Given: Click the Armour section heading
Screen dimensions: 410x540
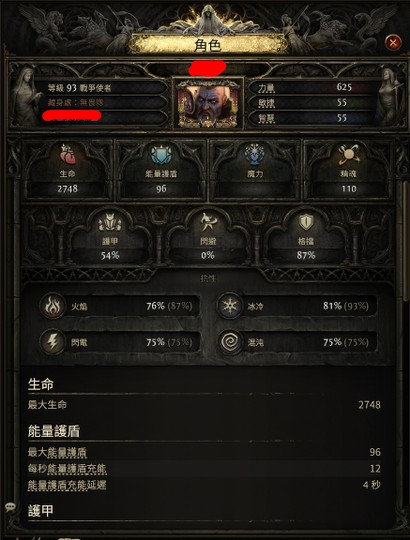Looking at the screenshot, I should coord(41,511).
